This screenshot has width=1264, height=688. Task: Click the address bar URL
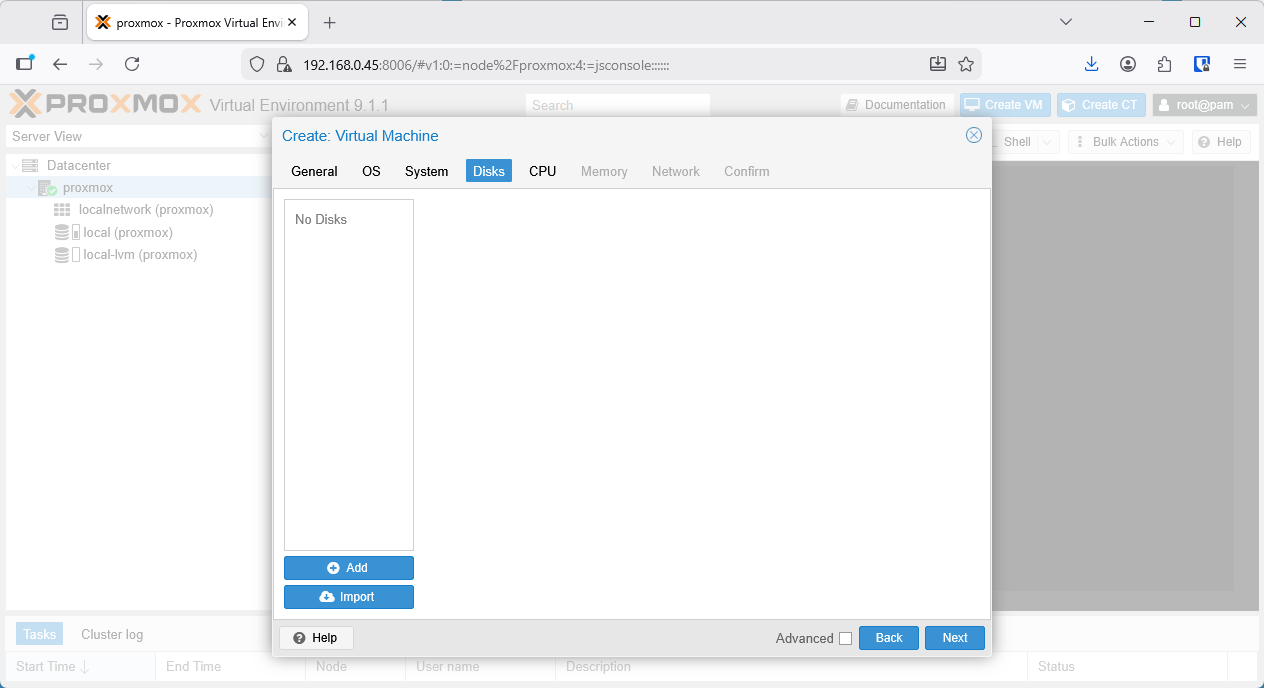coord(486,64)
